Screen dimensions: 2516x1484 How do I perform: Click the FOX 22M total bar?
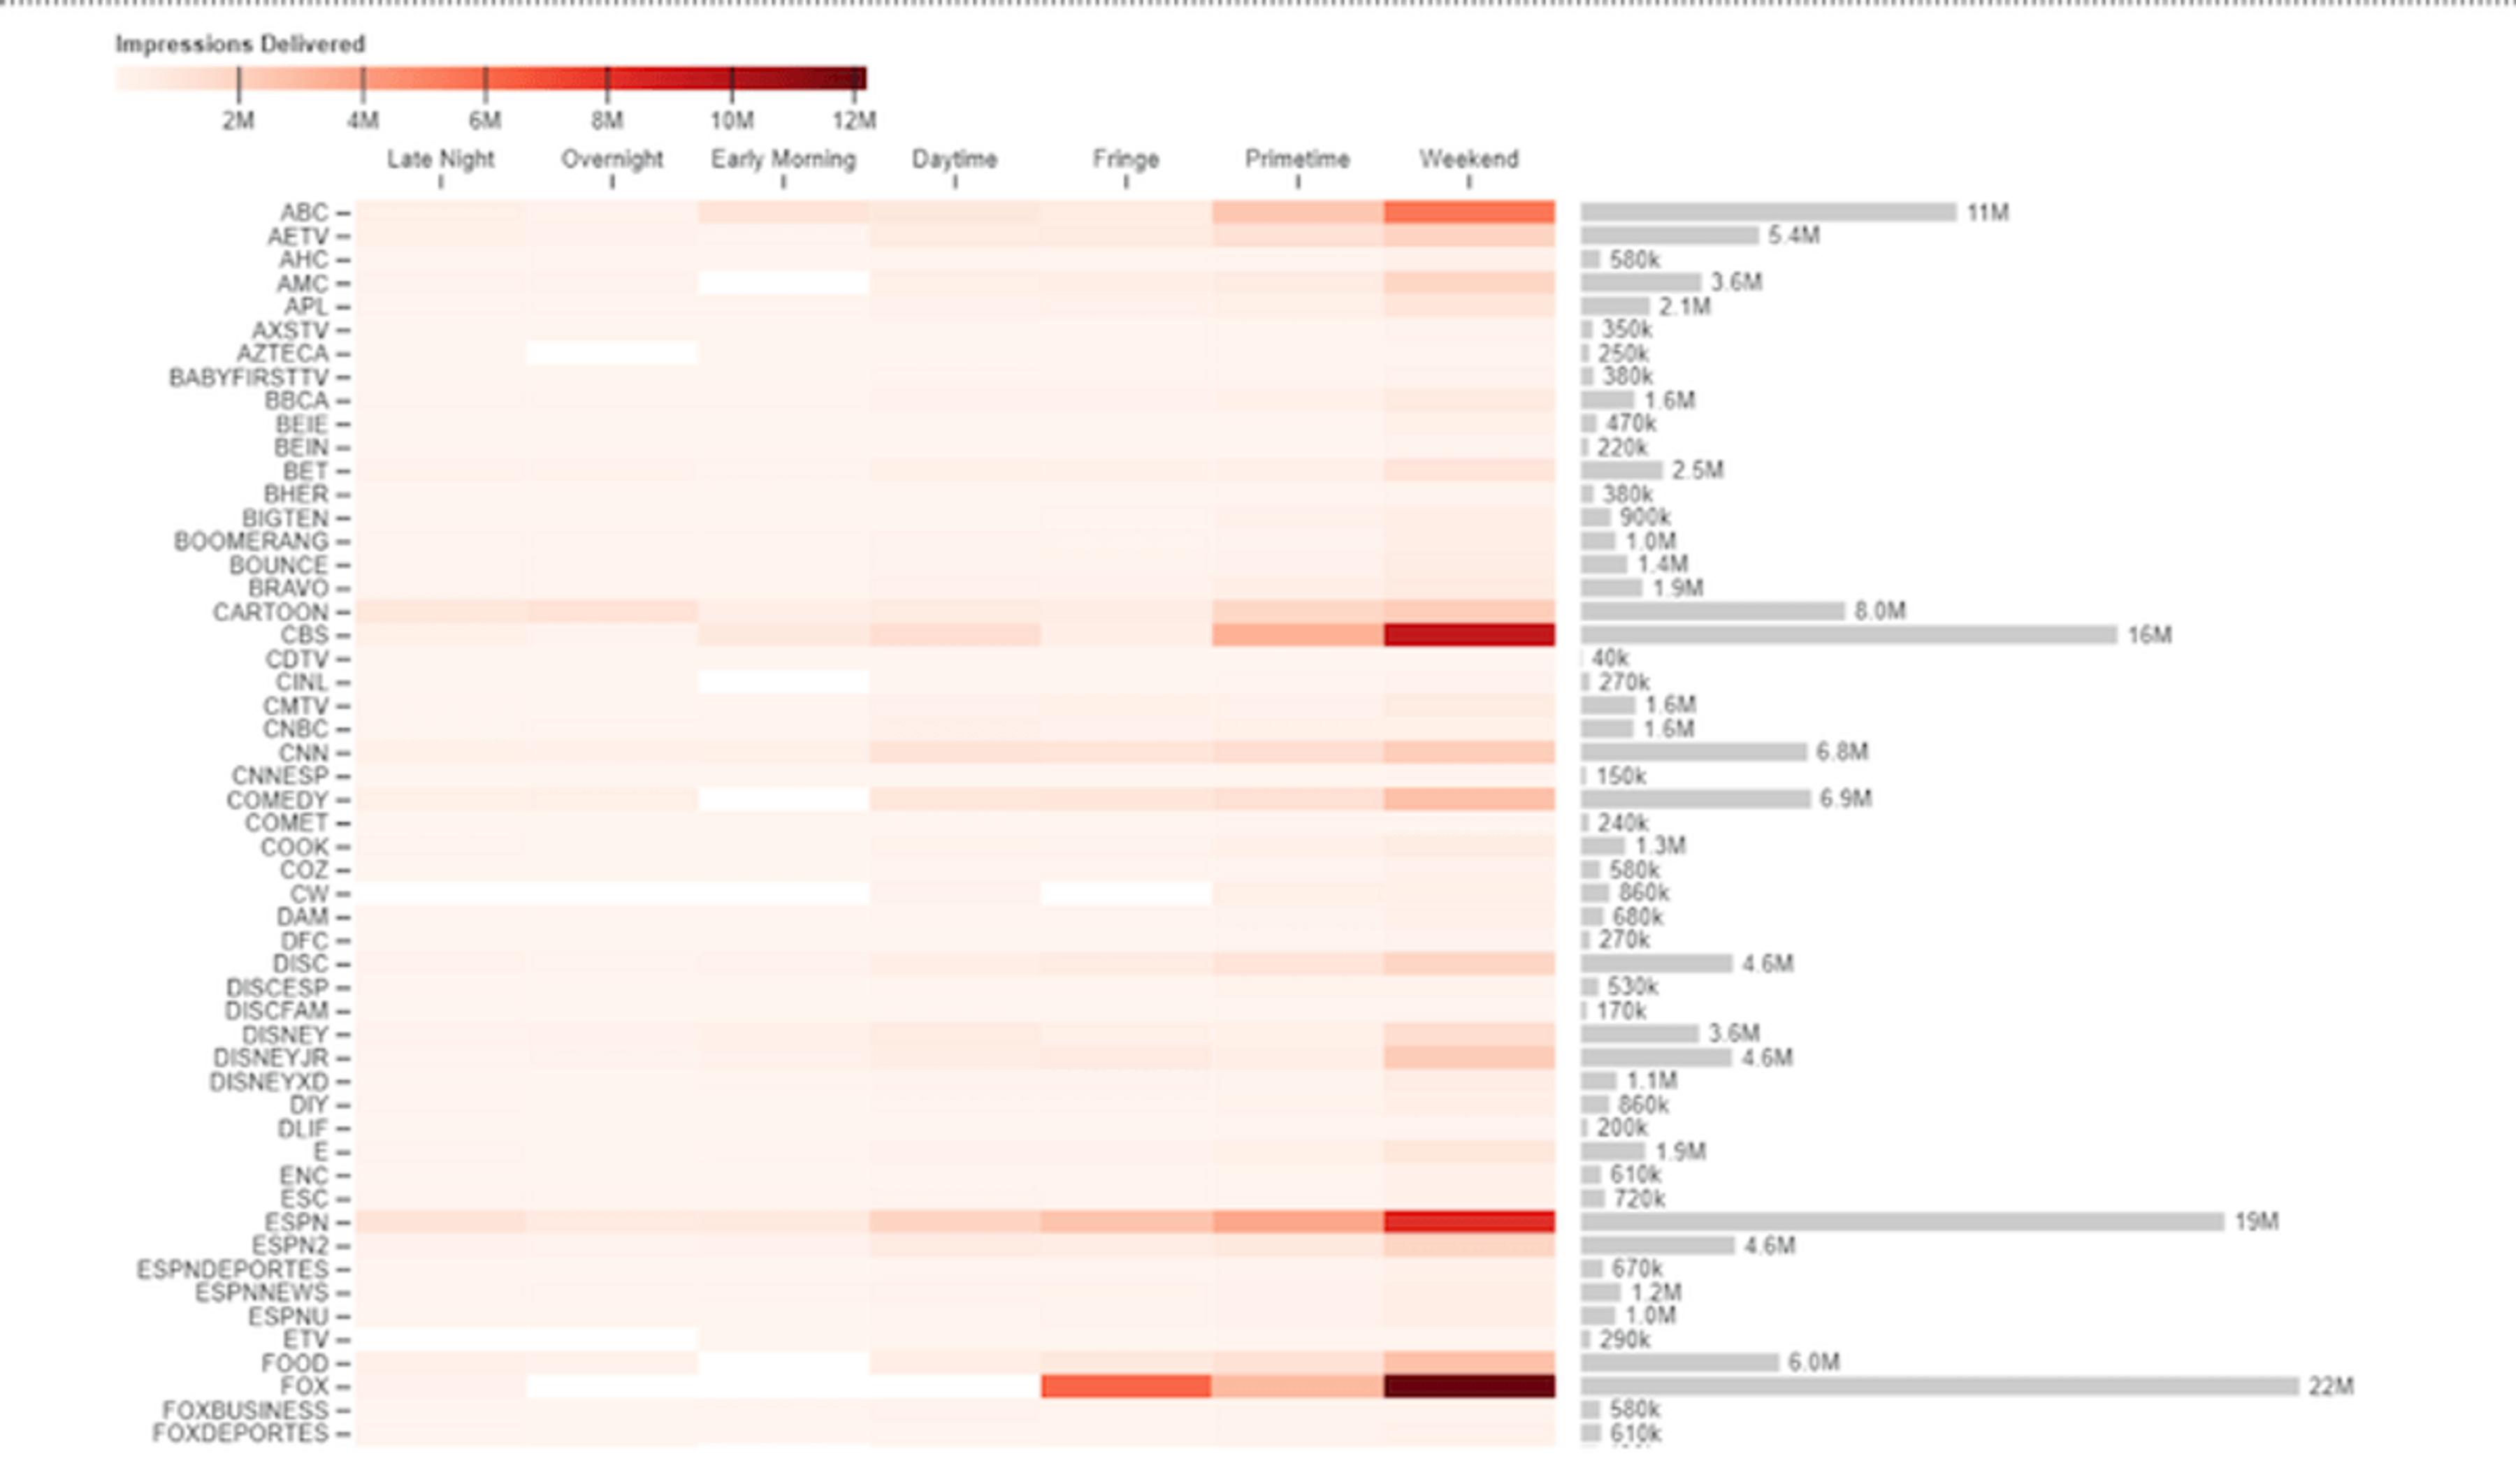click(1939, 1386)
